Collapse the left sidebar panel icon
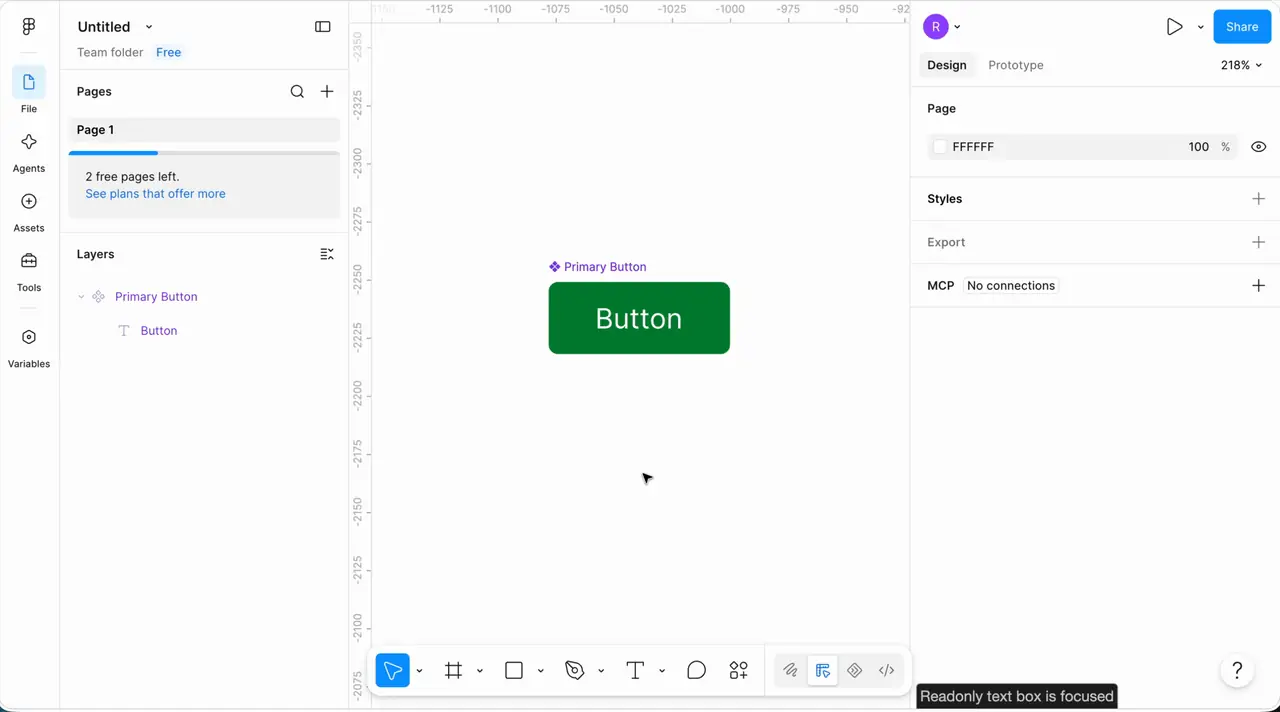The width and height of the screenshot is (1280, 712). pyautogui.click(x=322, y=27)
